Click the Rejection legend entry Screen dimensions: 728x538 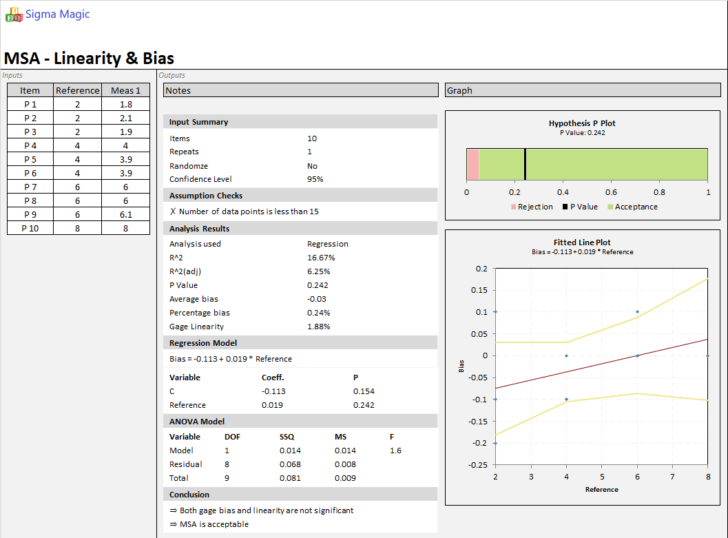(x=532, y=207)
